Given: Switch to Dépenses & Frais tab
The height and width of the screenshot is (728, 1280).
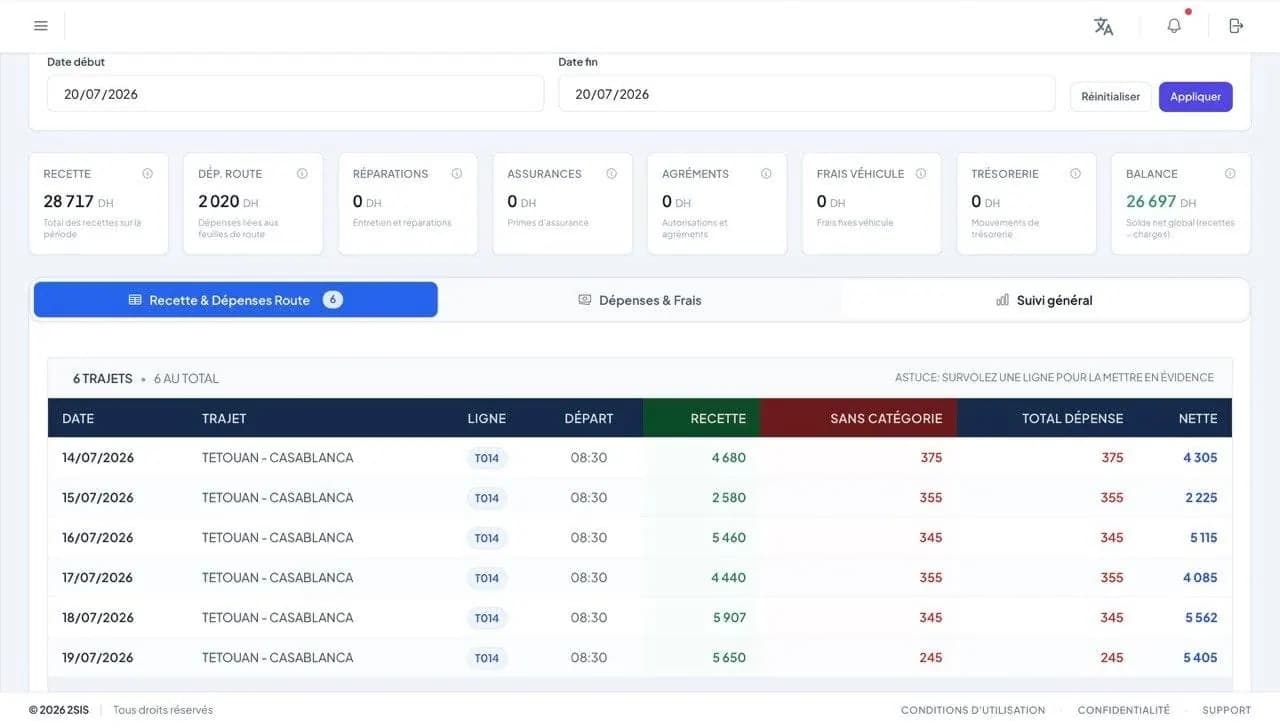Looking at the screenshot, I should [x=640, y=300].
